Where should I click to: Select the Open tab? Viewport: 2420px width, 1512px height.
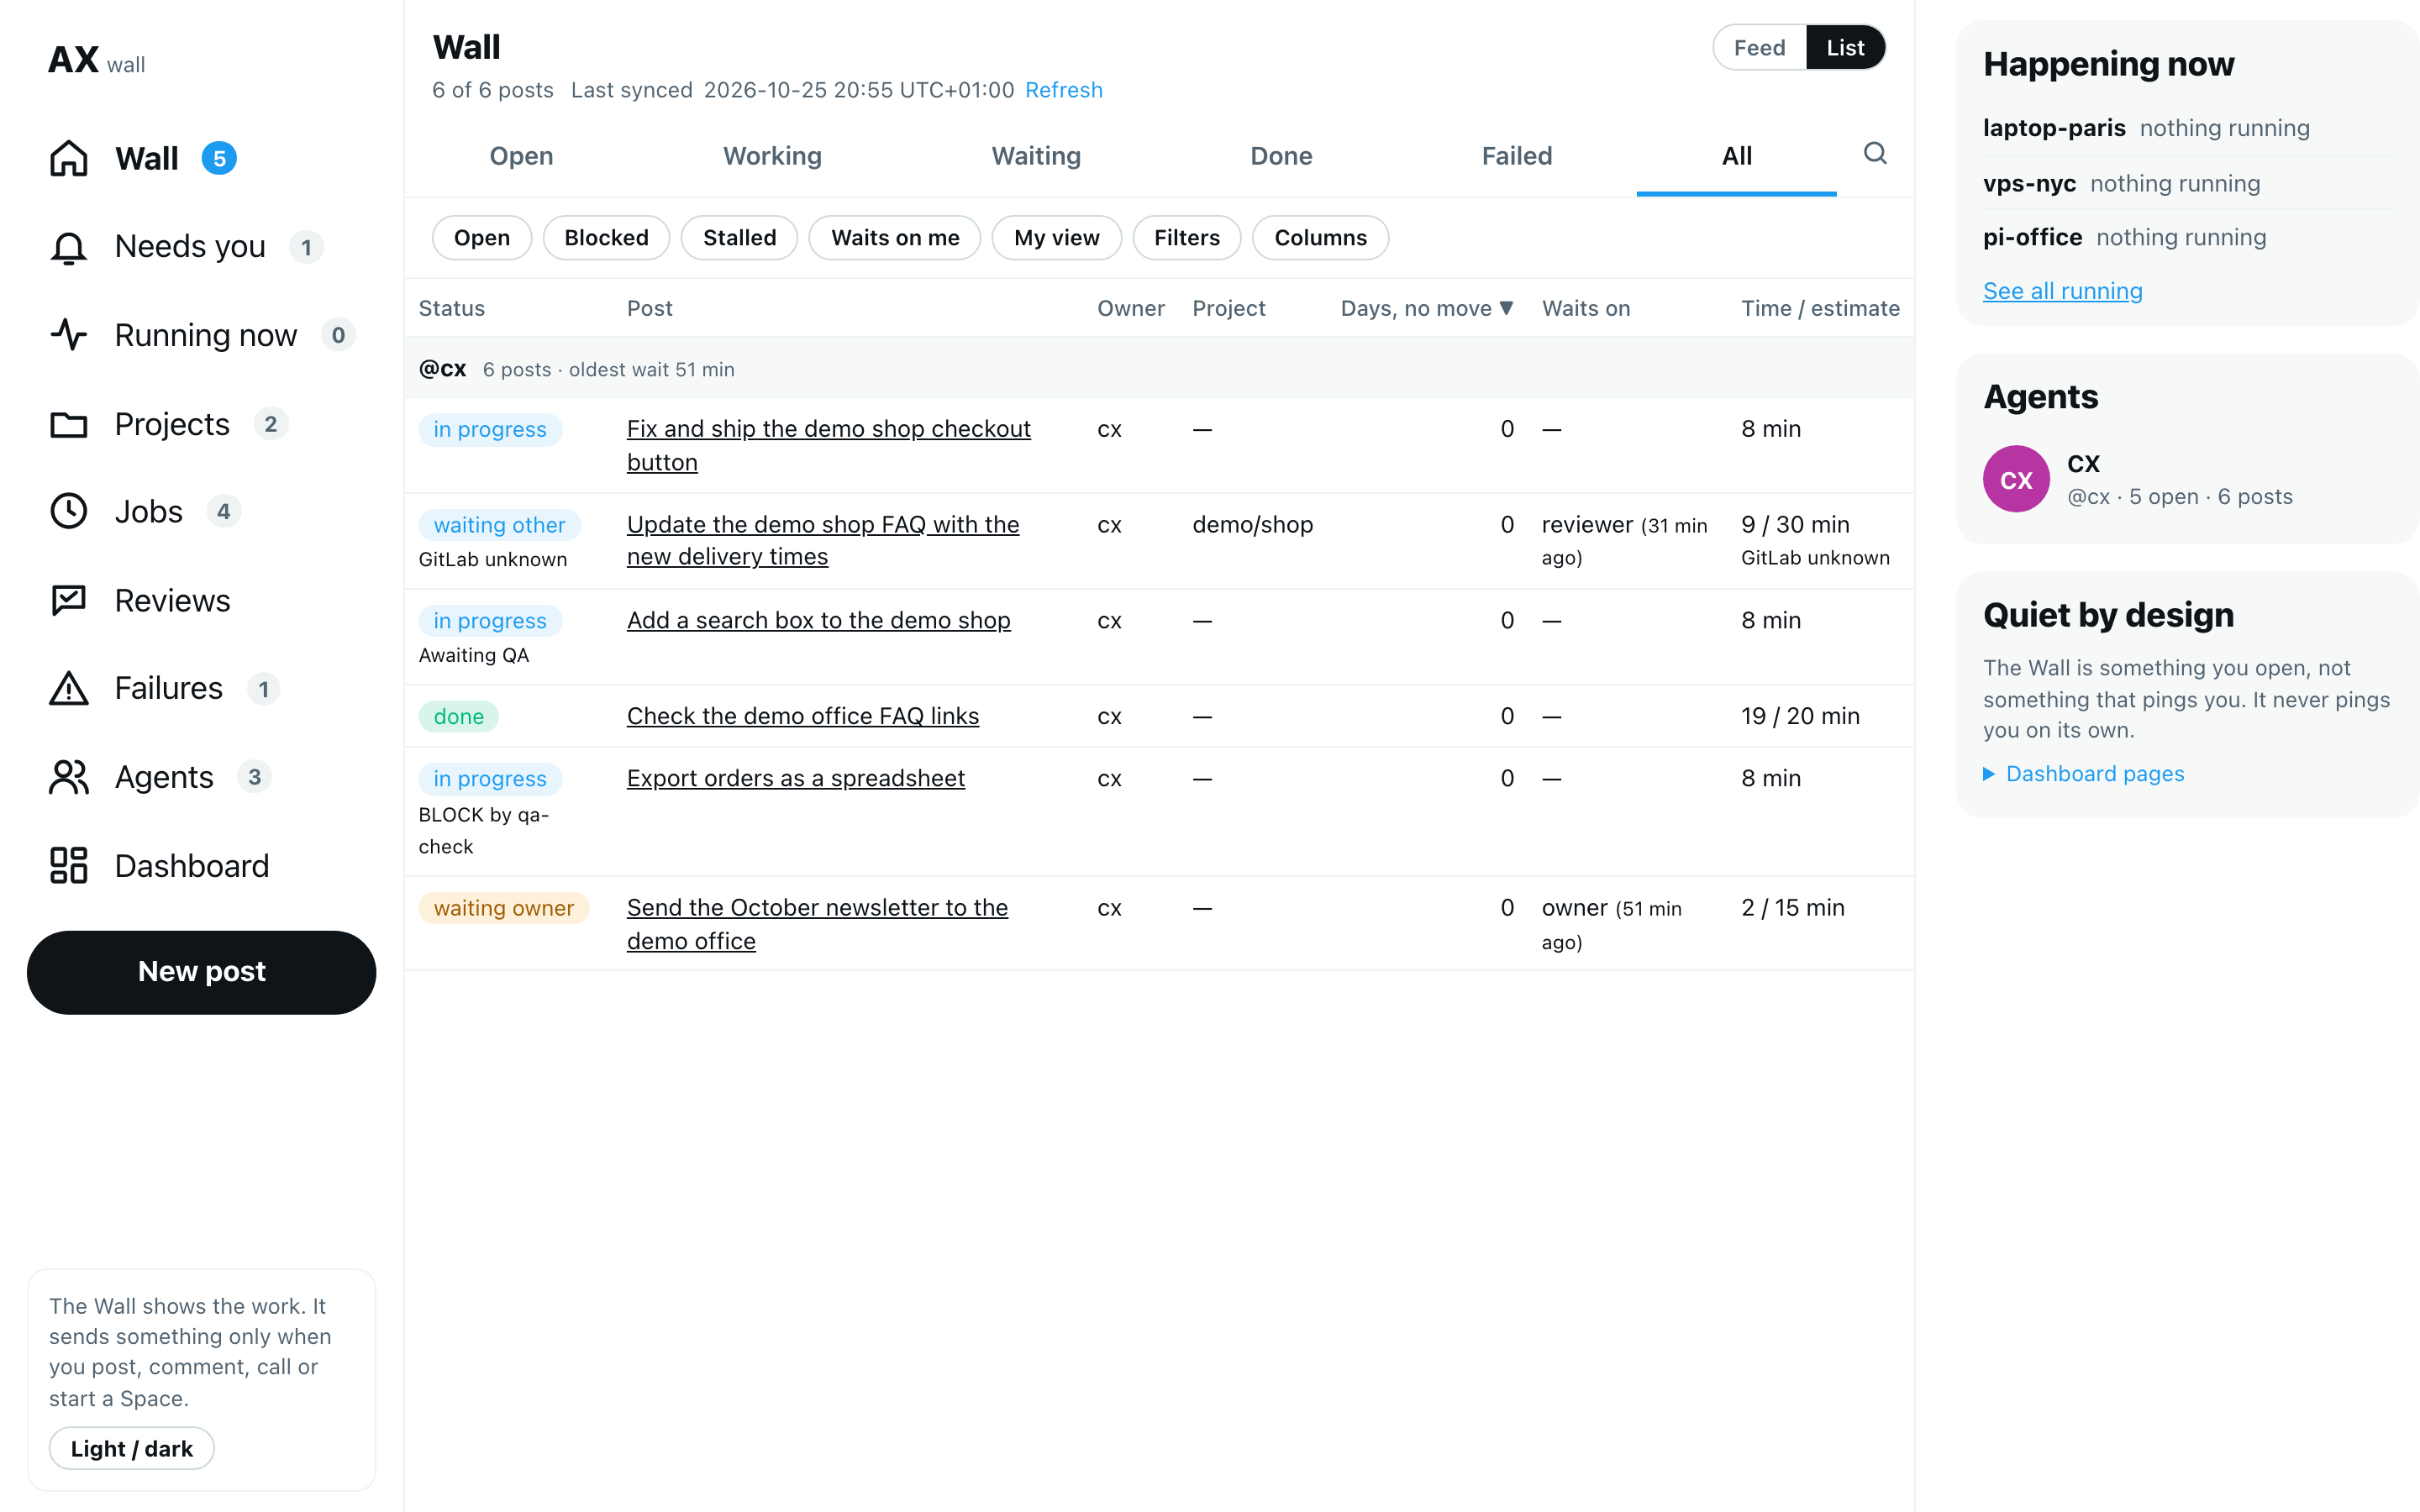[x=521, y=156]
